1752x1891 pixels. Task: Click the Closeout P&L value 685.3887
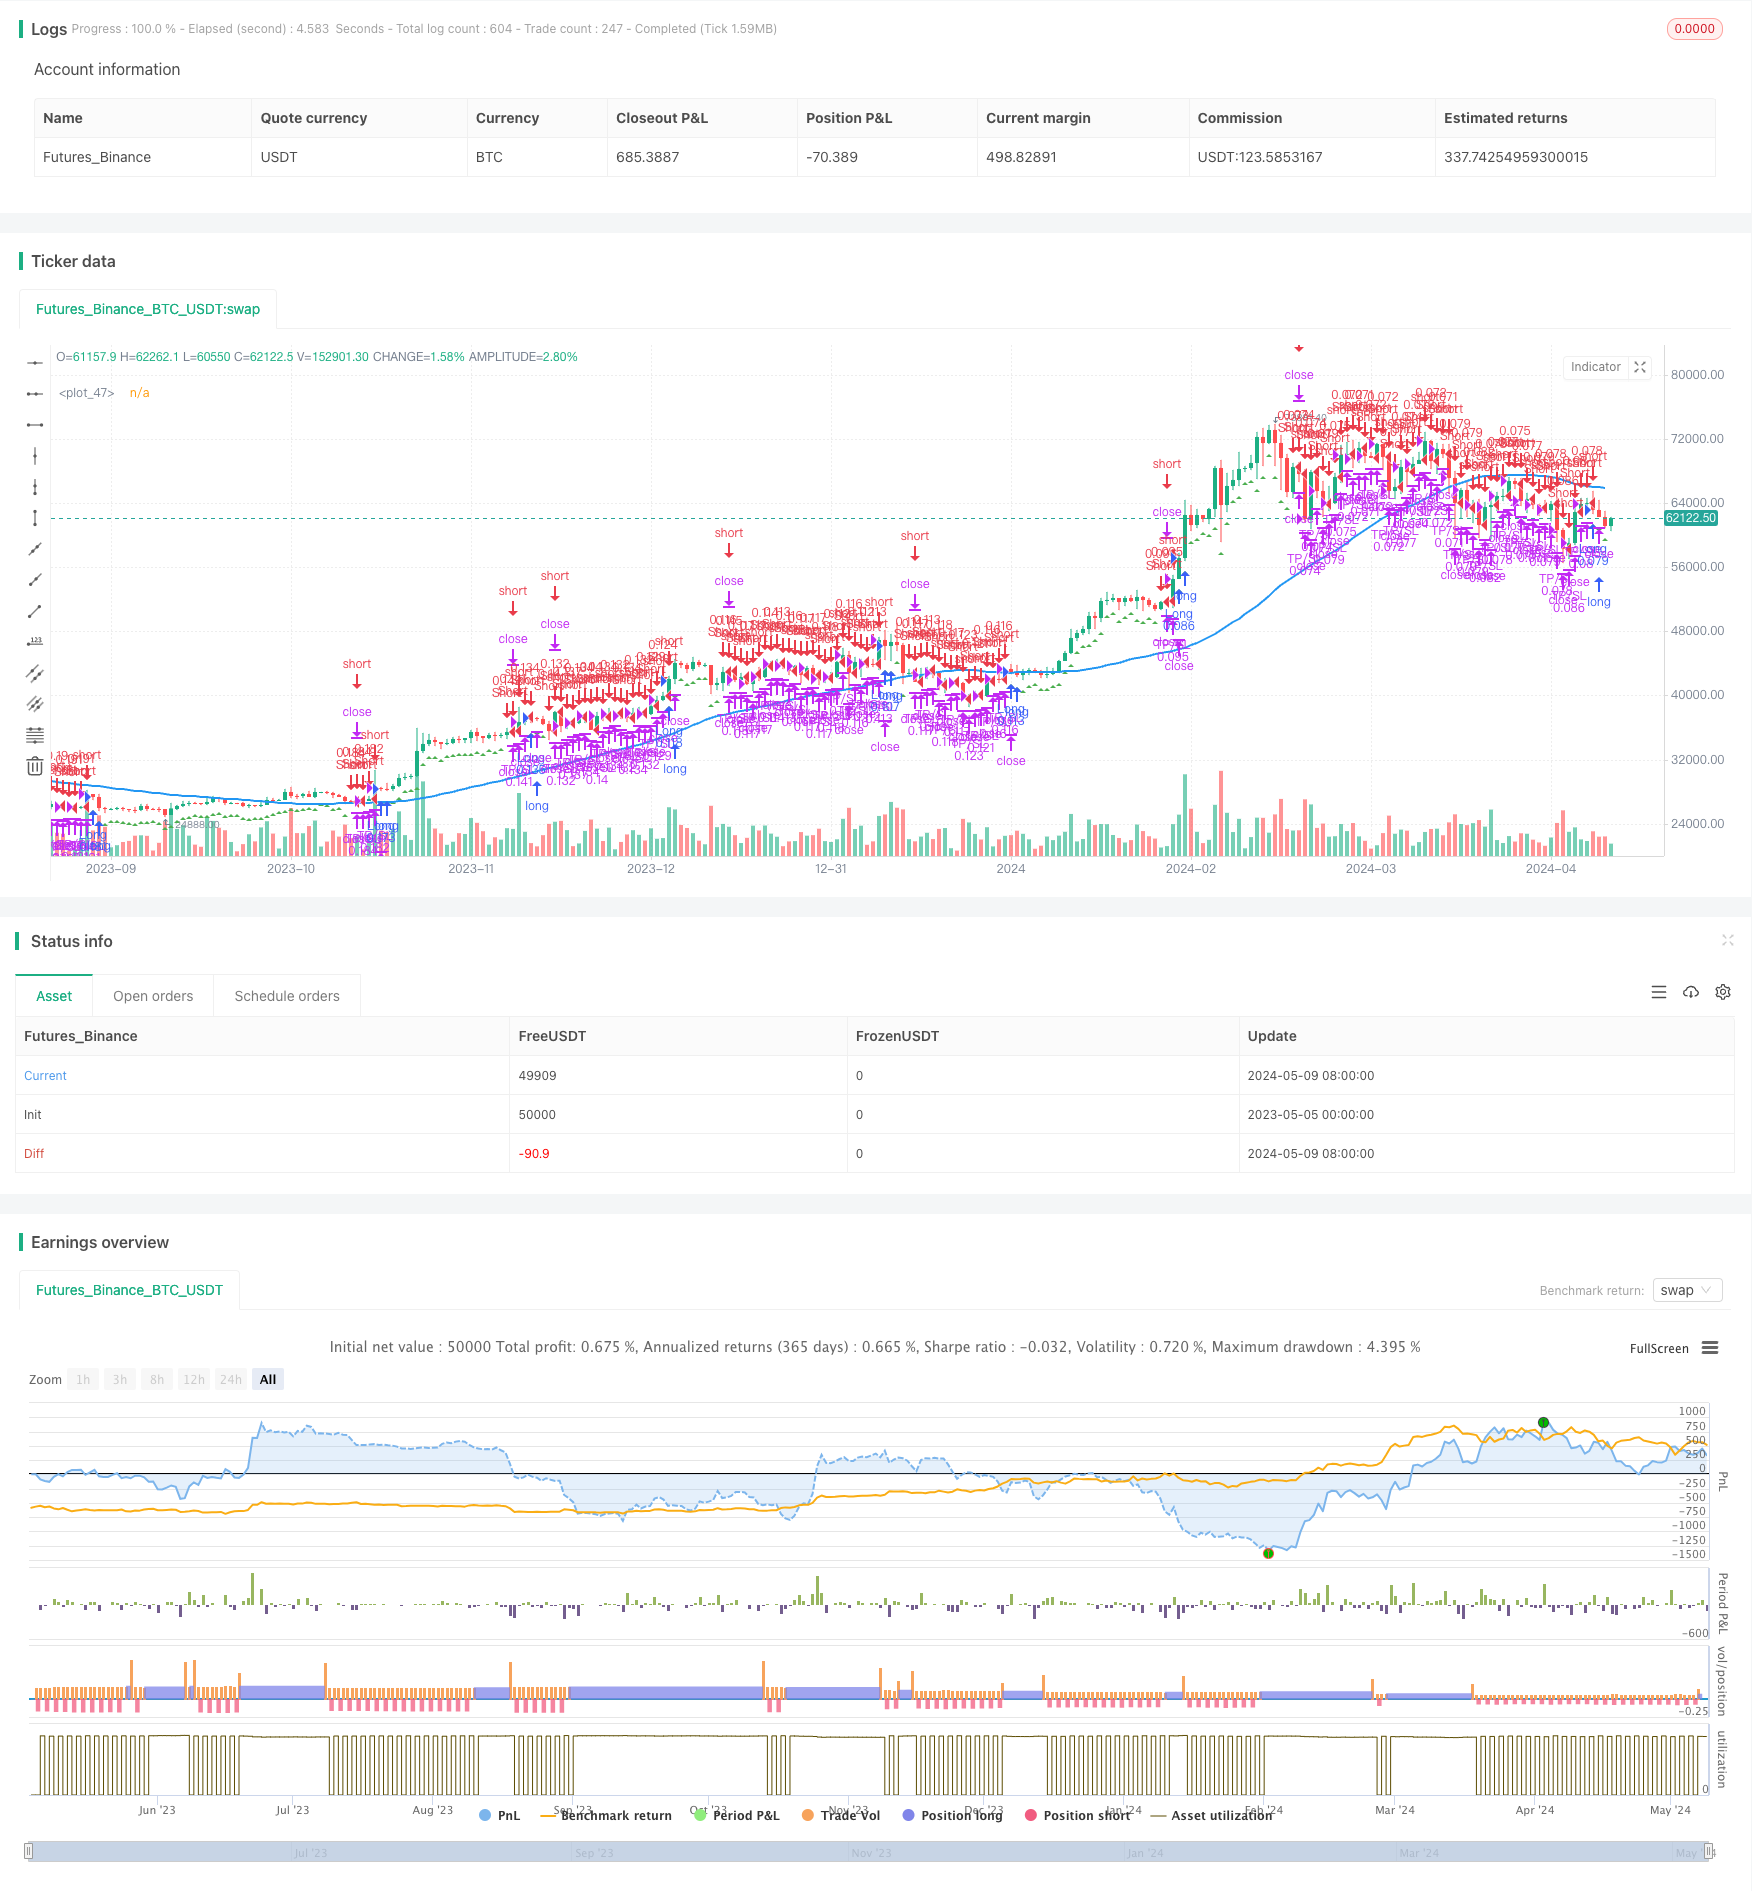coord(648,157)
